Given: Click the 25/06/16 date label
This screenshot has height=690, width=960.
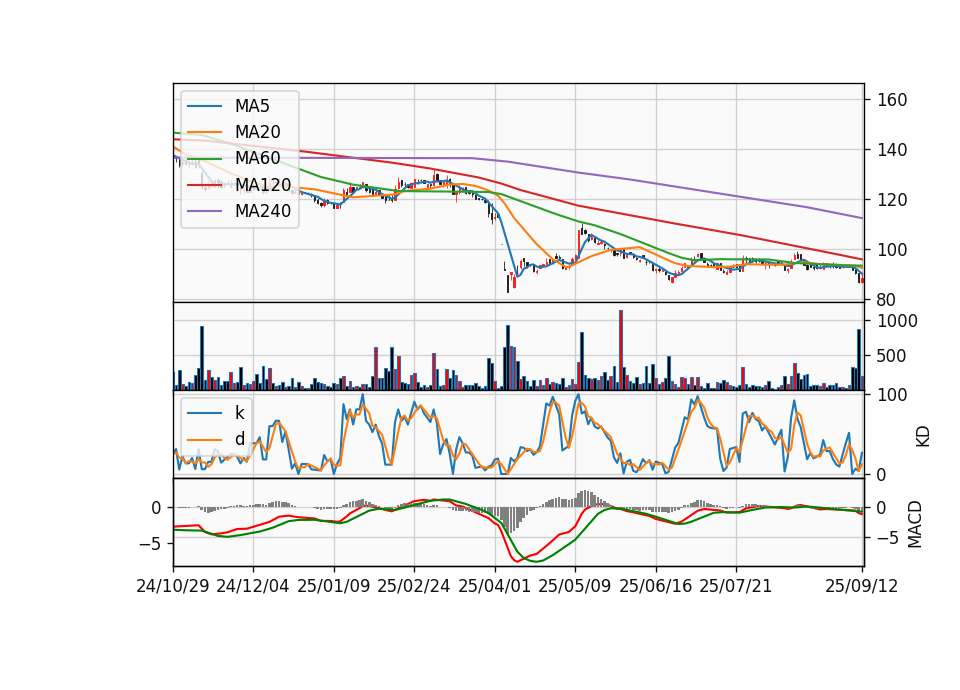Looking at the screenshot, I should click(x=656, y=586).
